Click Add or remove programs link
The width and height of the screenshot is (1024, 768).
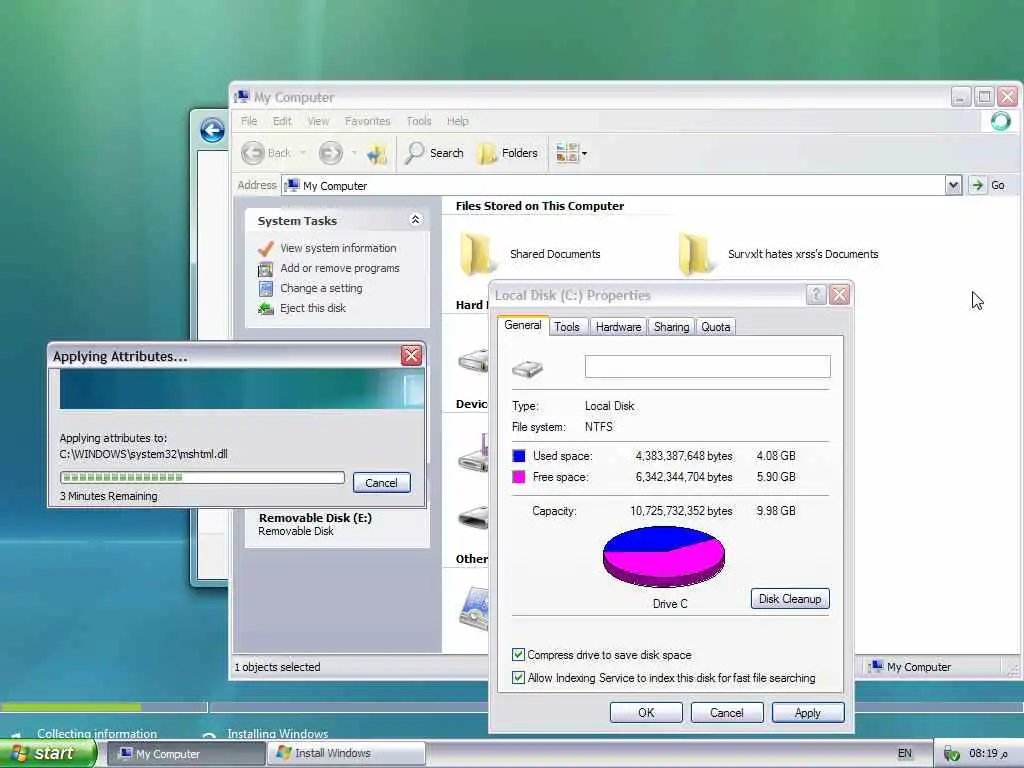point(340,268)
